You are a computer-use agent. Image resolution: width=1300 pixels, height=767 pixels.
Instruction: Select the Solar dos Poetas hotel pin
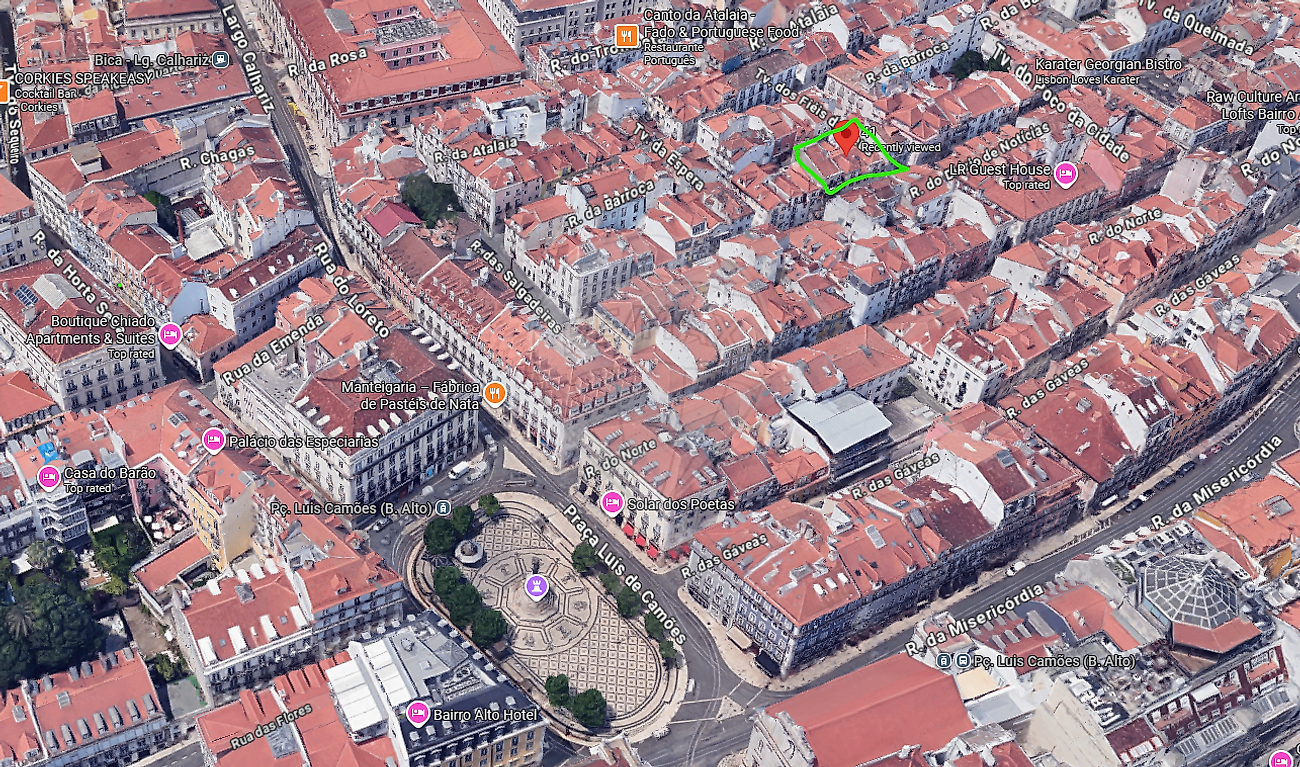tap(612, 503)
